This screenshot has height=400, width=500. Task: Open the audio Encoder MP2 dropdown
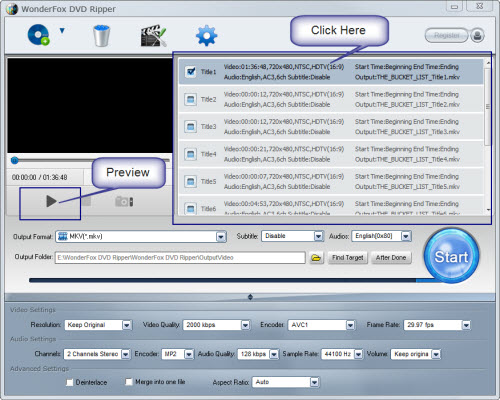pyautogui.click(x=189, y=354)
